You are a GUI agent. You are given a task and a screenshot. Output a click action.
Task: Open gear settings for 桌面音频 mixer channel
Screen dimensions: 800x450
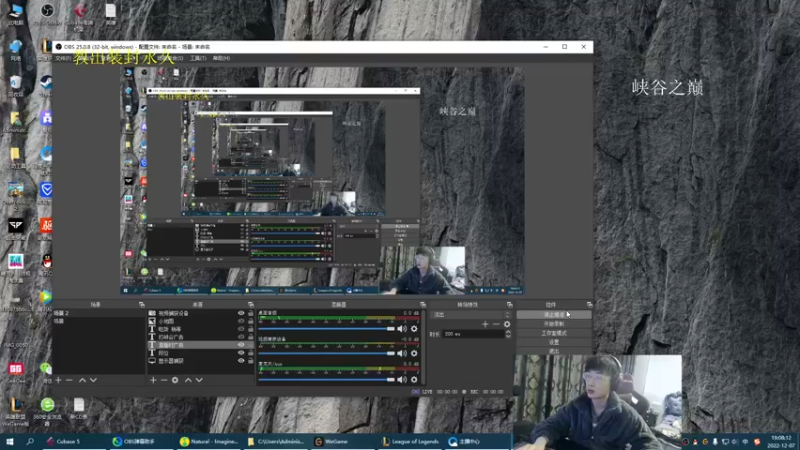coord(414,329)
